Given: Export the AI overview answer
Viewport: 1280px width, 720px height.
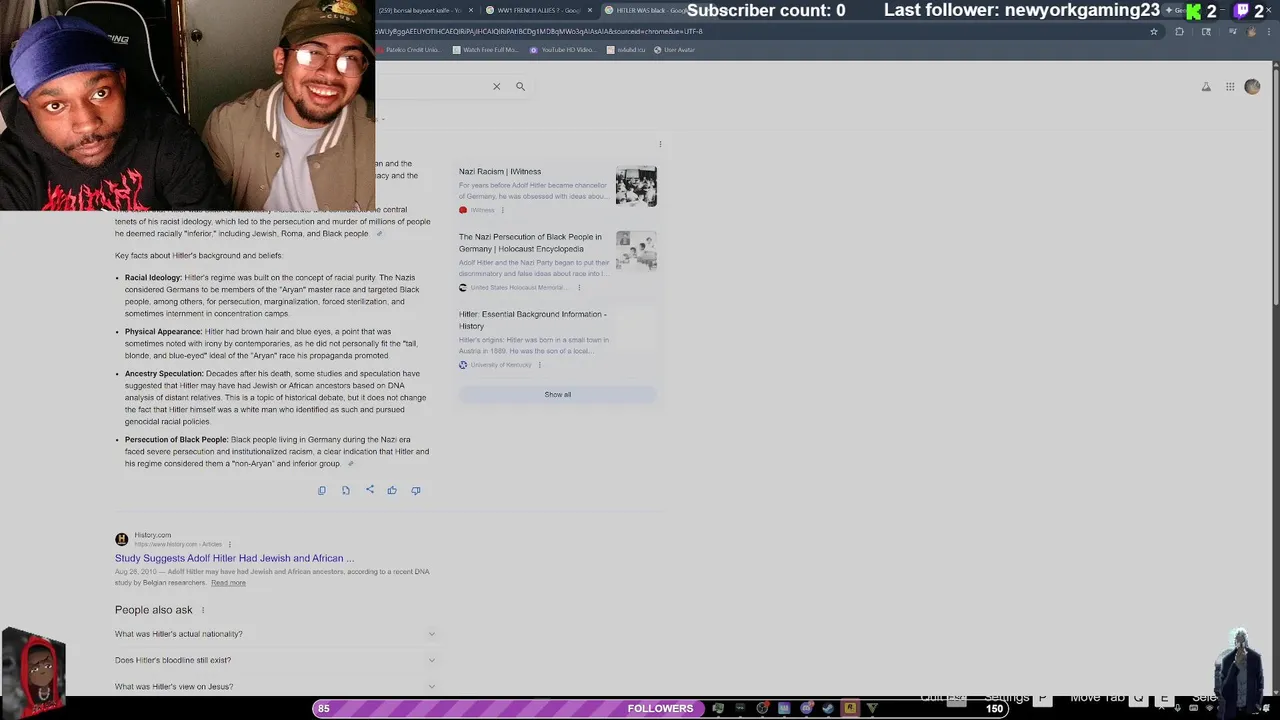Looking at the screenshot, I should [346, 490].
